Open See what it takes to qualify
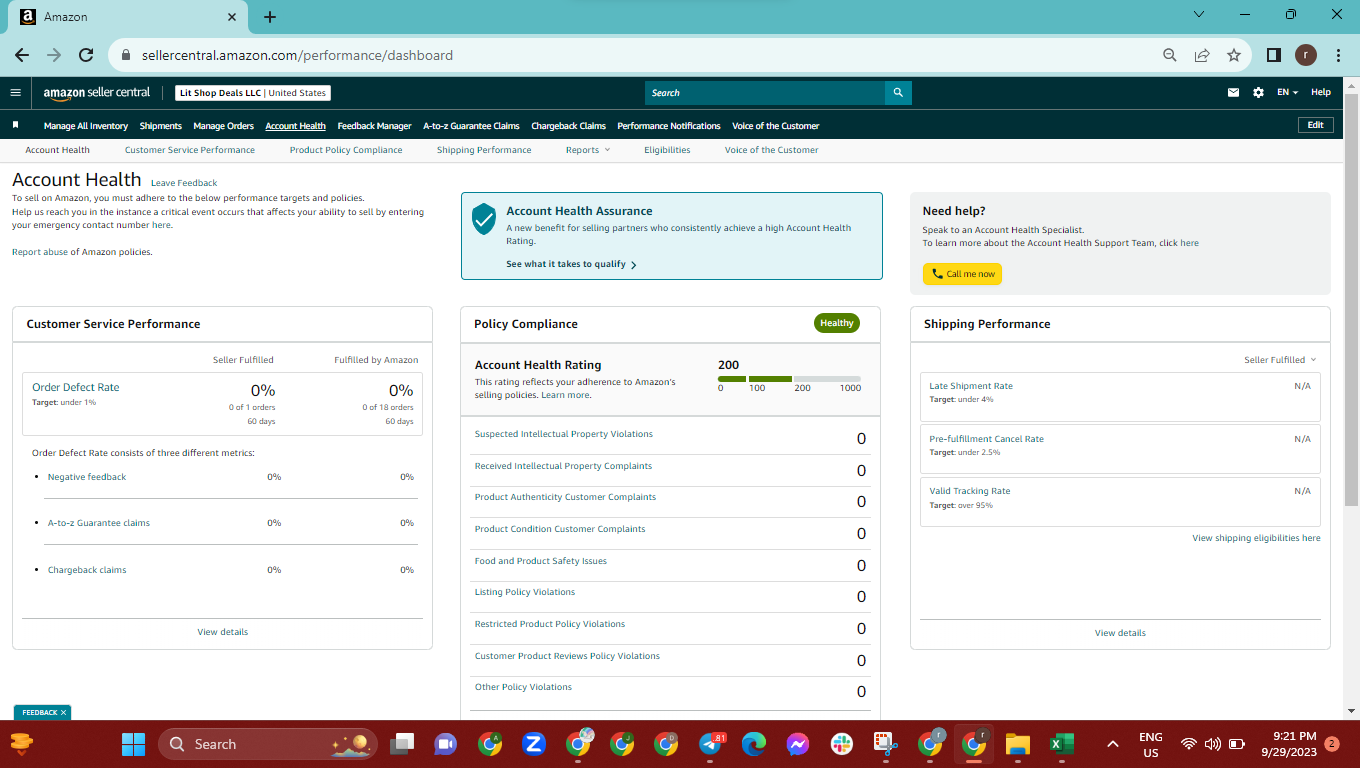This screenshot has width=1360, height=768. click(x=571, y=265)
